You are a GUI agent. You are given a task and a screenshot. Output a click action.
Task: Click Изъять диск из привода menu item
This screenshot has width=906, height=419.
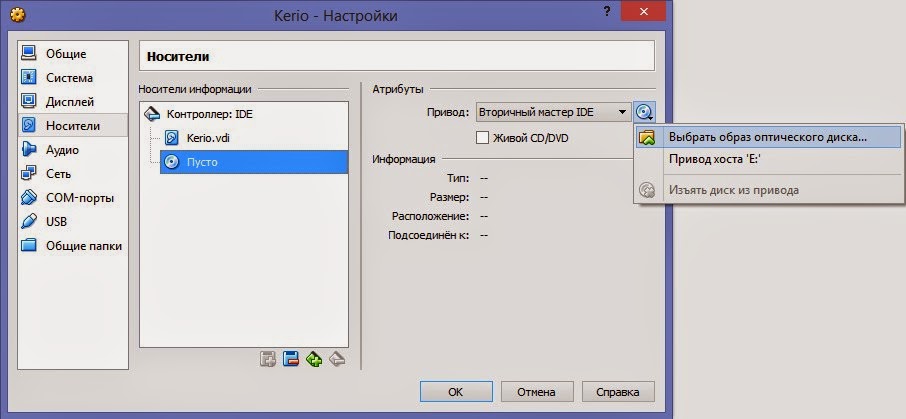[x=768, y=190]
